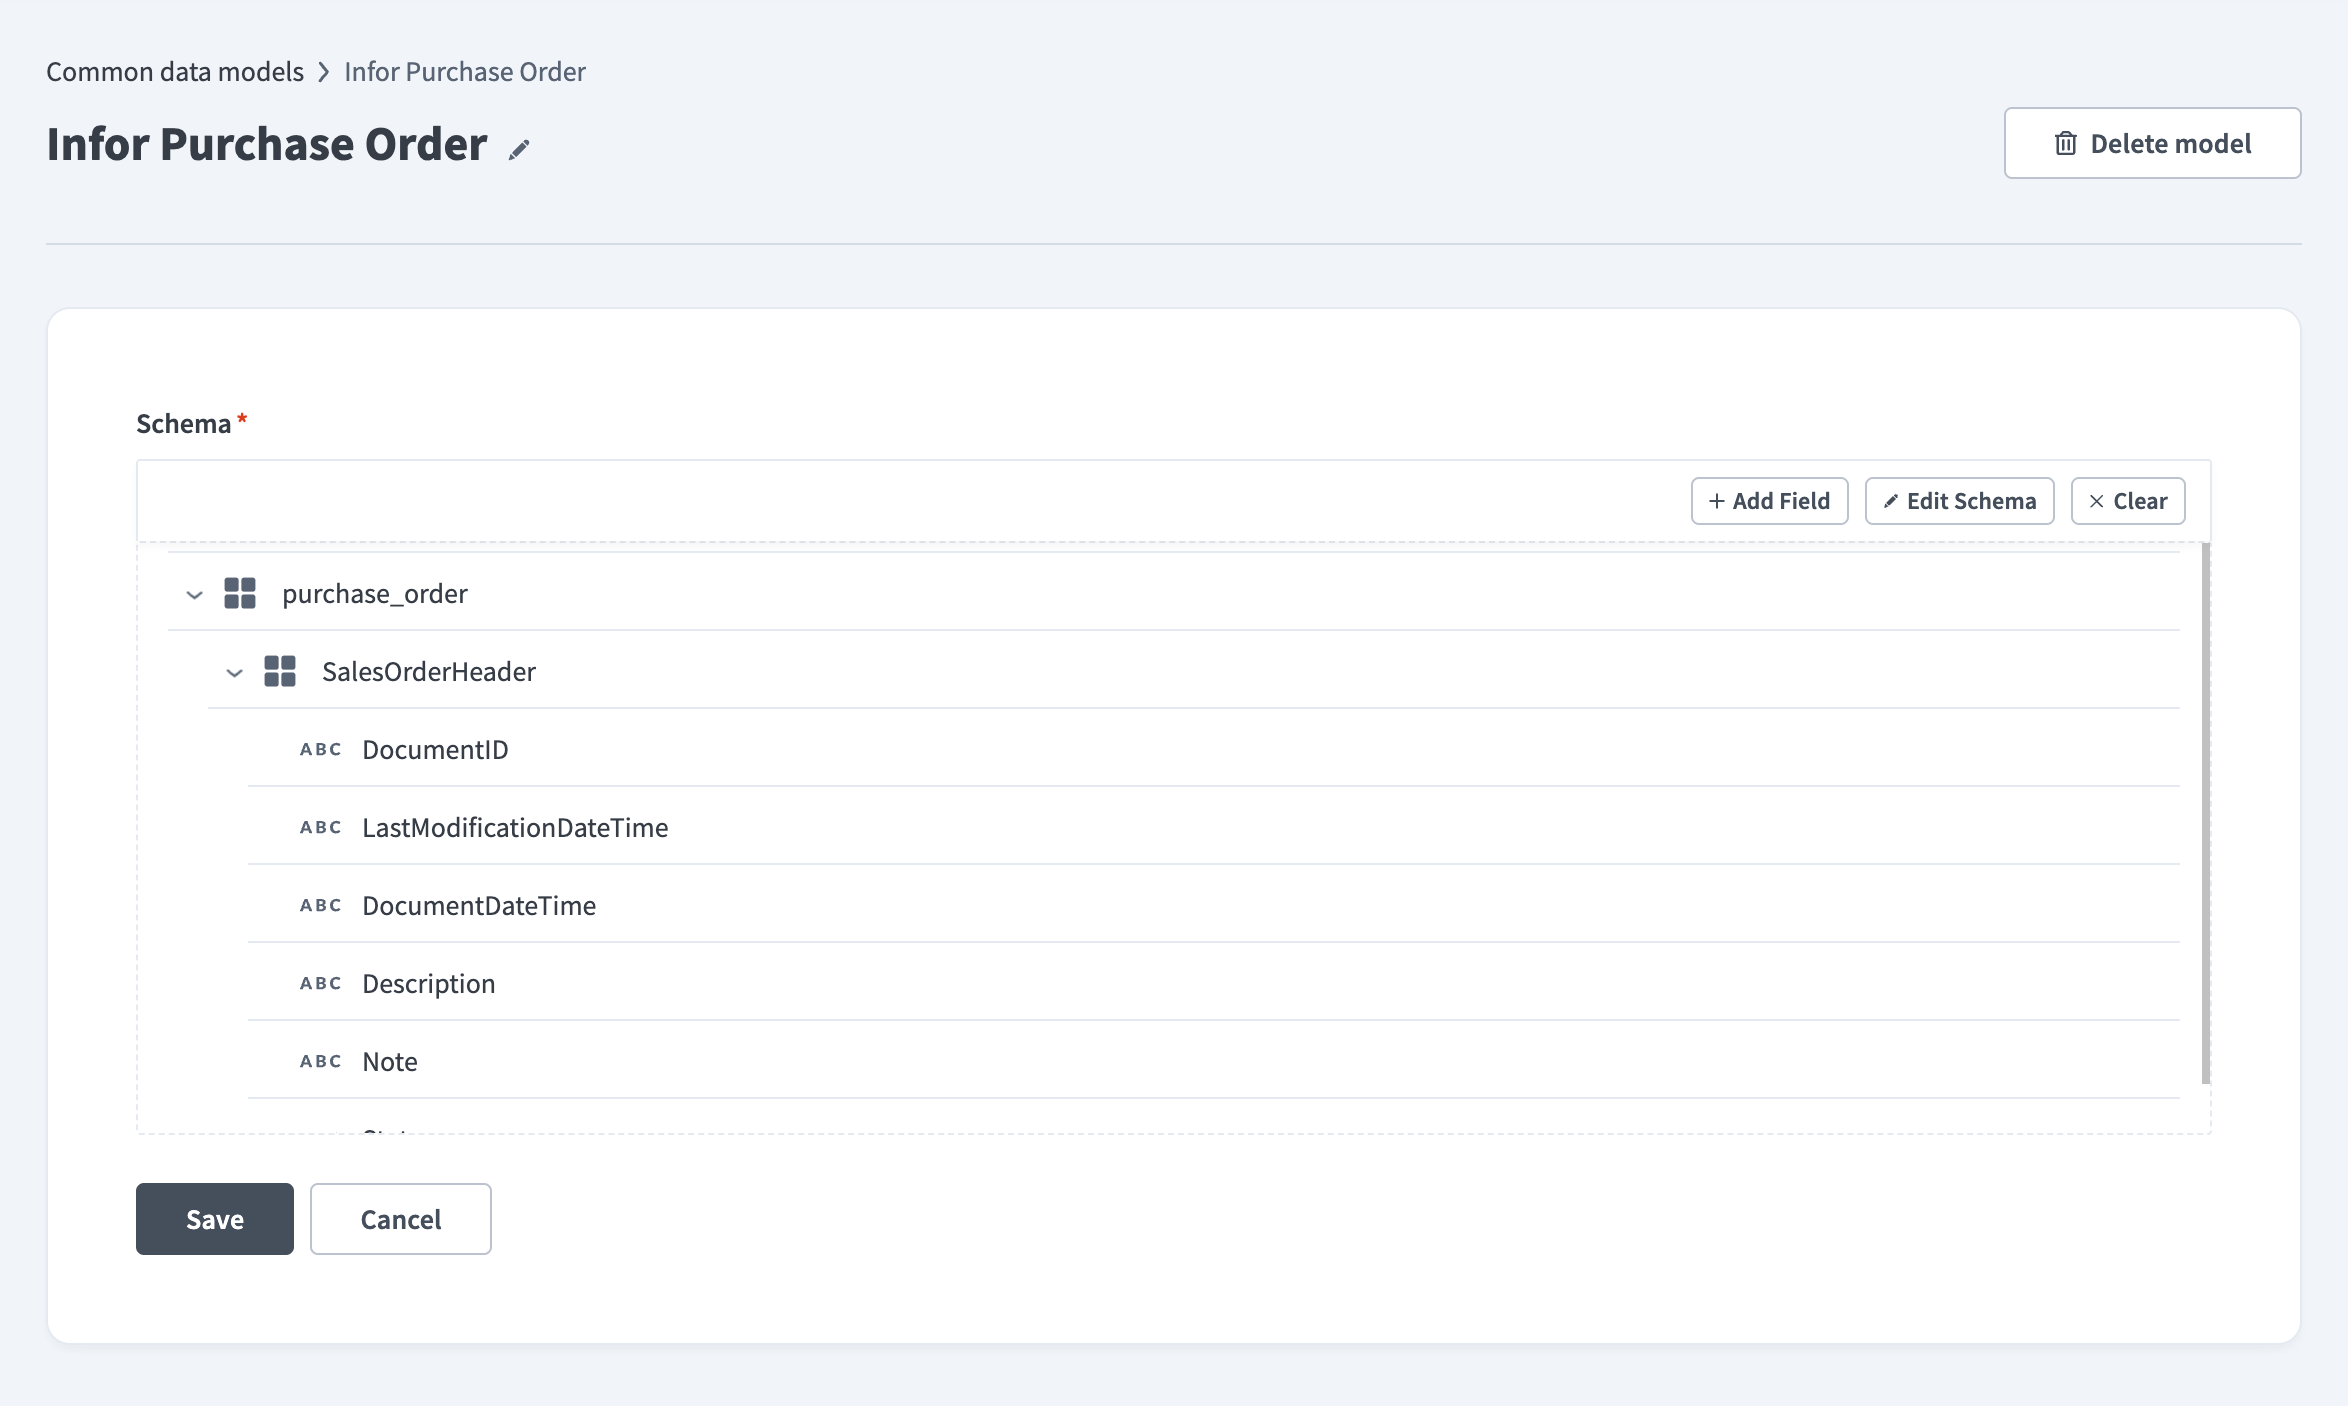The image size is (2348, 1406).
Task: Click the purchase_order object type icon
Action: click(x=240, y=593)
